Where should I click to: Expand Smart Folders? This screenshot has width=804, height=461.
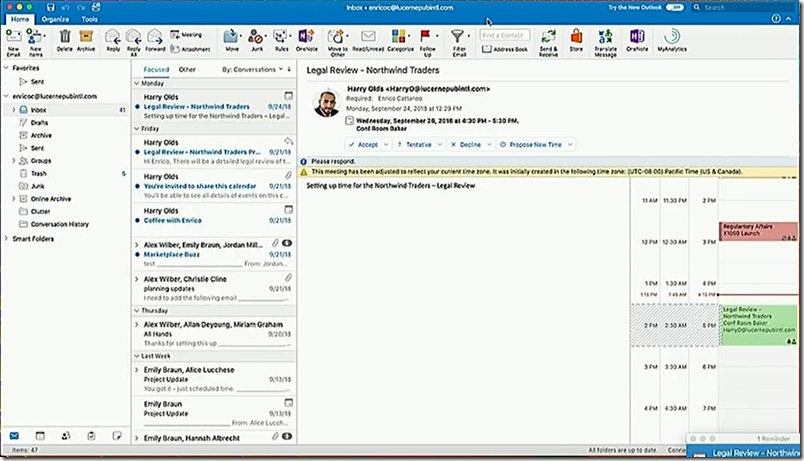point(6,238)
